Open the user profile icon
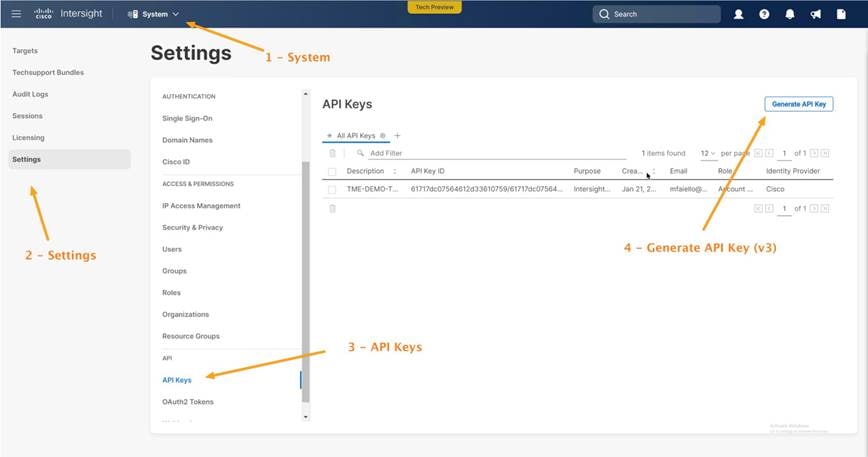The height and width of the screenshot is (457, 868). point(738,14)
